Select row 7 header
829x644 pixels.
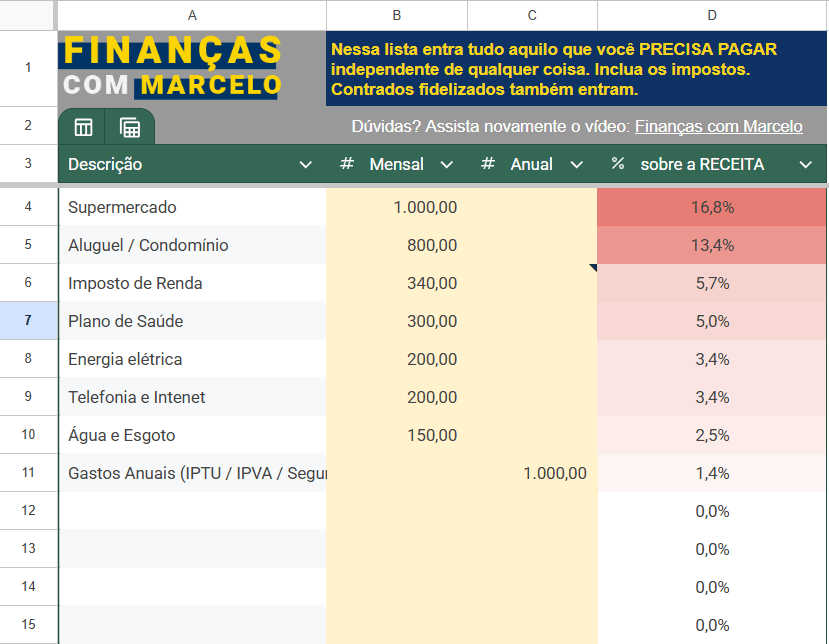(x=29, y=321)
